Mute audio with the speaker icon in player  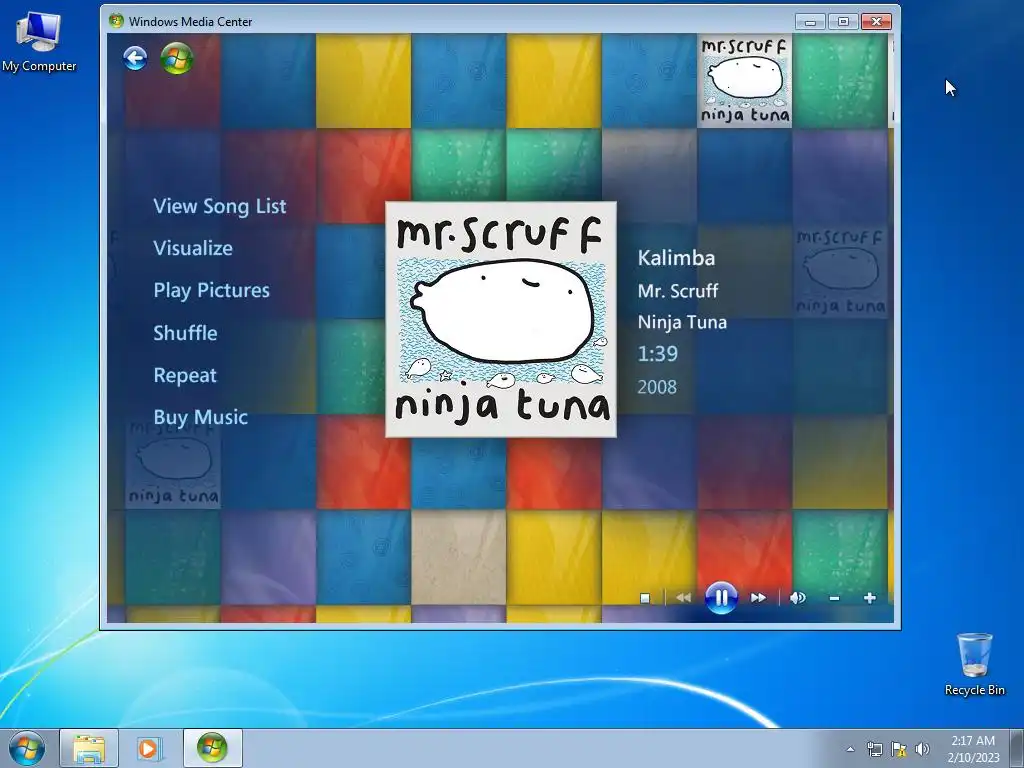(x=797, y=598)
